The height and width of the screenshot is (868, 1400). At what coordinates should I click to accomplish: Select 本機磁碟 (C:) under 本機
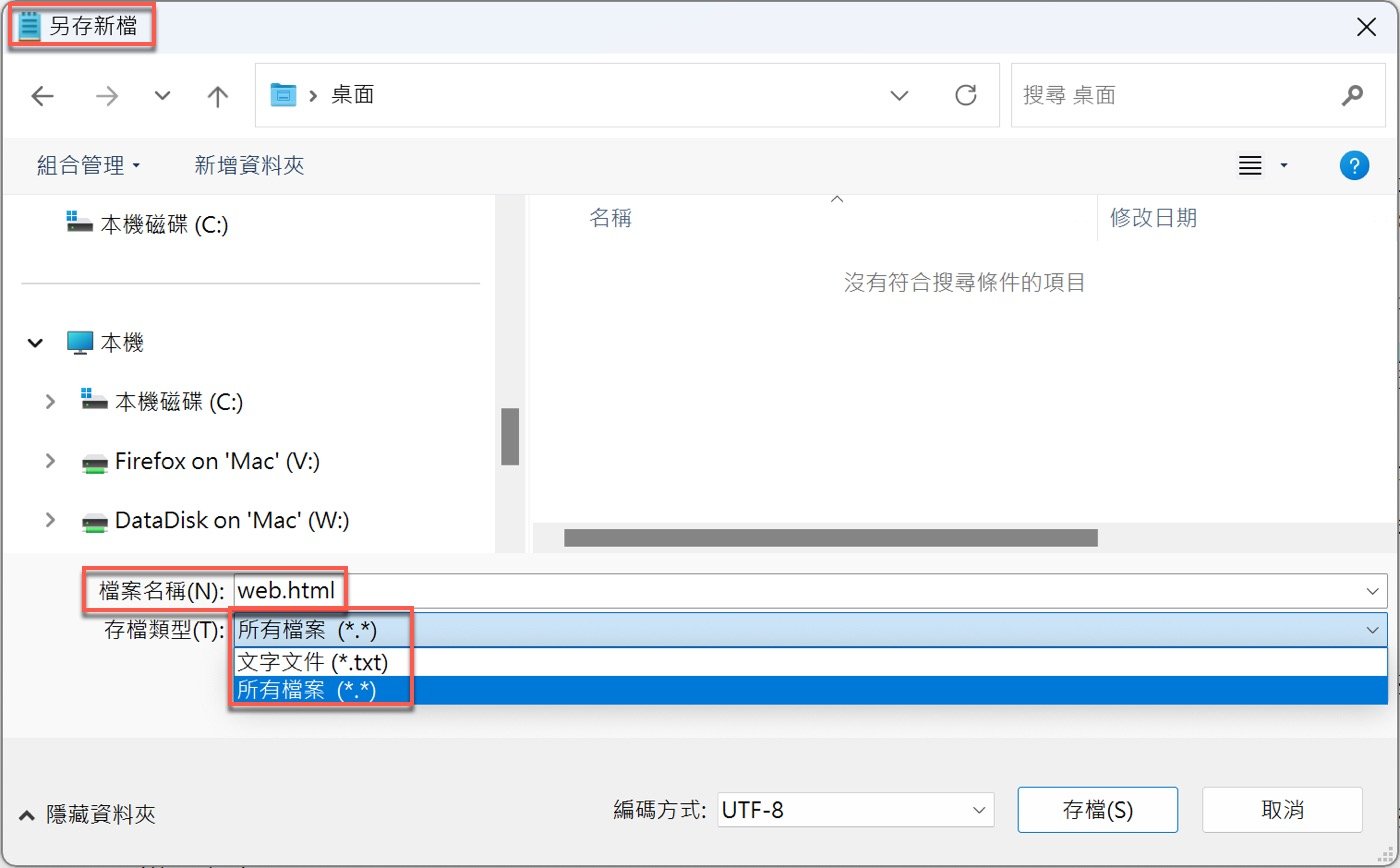(162, 402)
